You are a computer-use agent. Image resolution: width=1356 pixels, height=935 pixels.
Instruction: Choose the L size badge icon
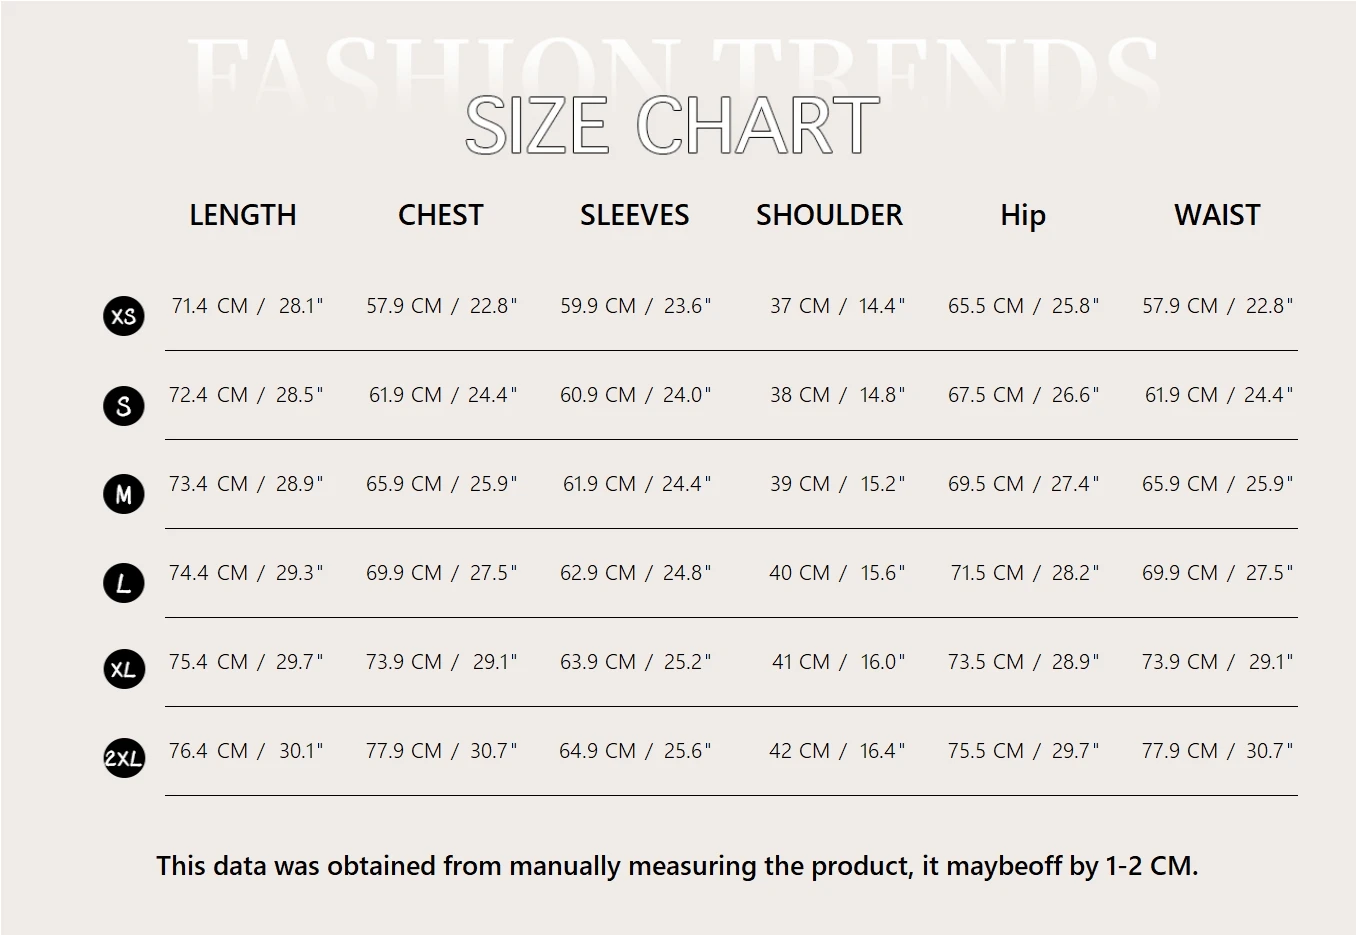124,583
